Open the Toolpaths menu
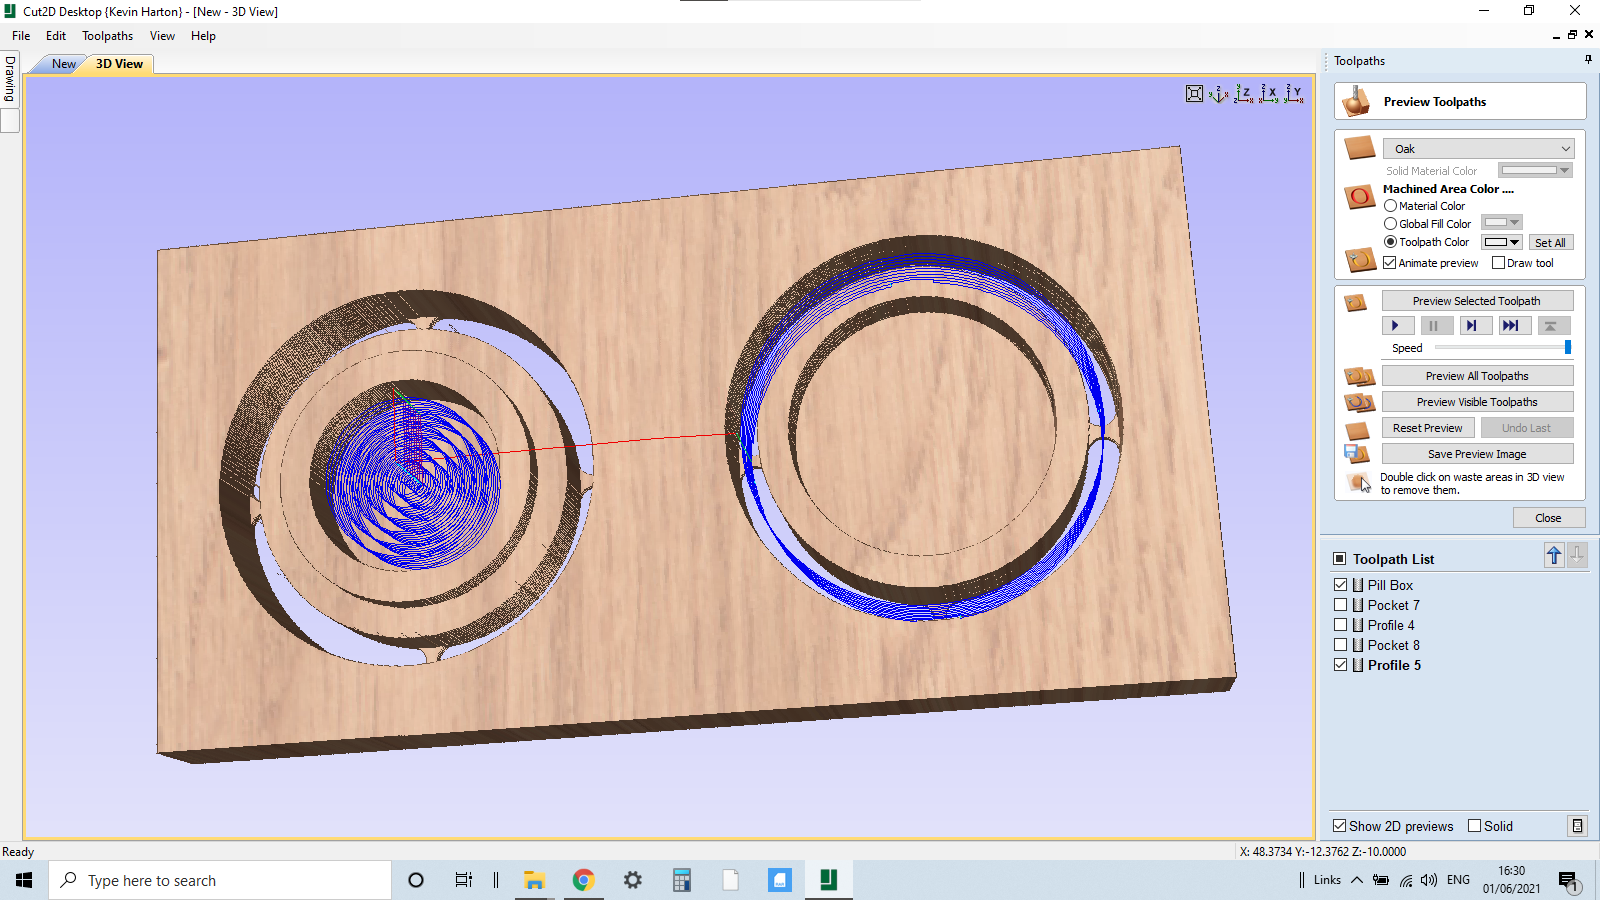The height and width of the screenshot is (900, 1600). [x=107, y=35]
